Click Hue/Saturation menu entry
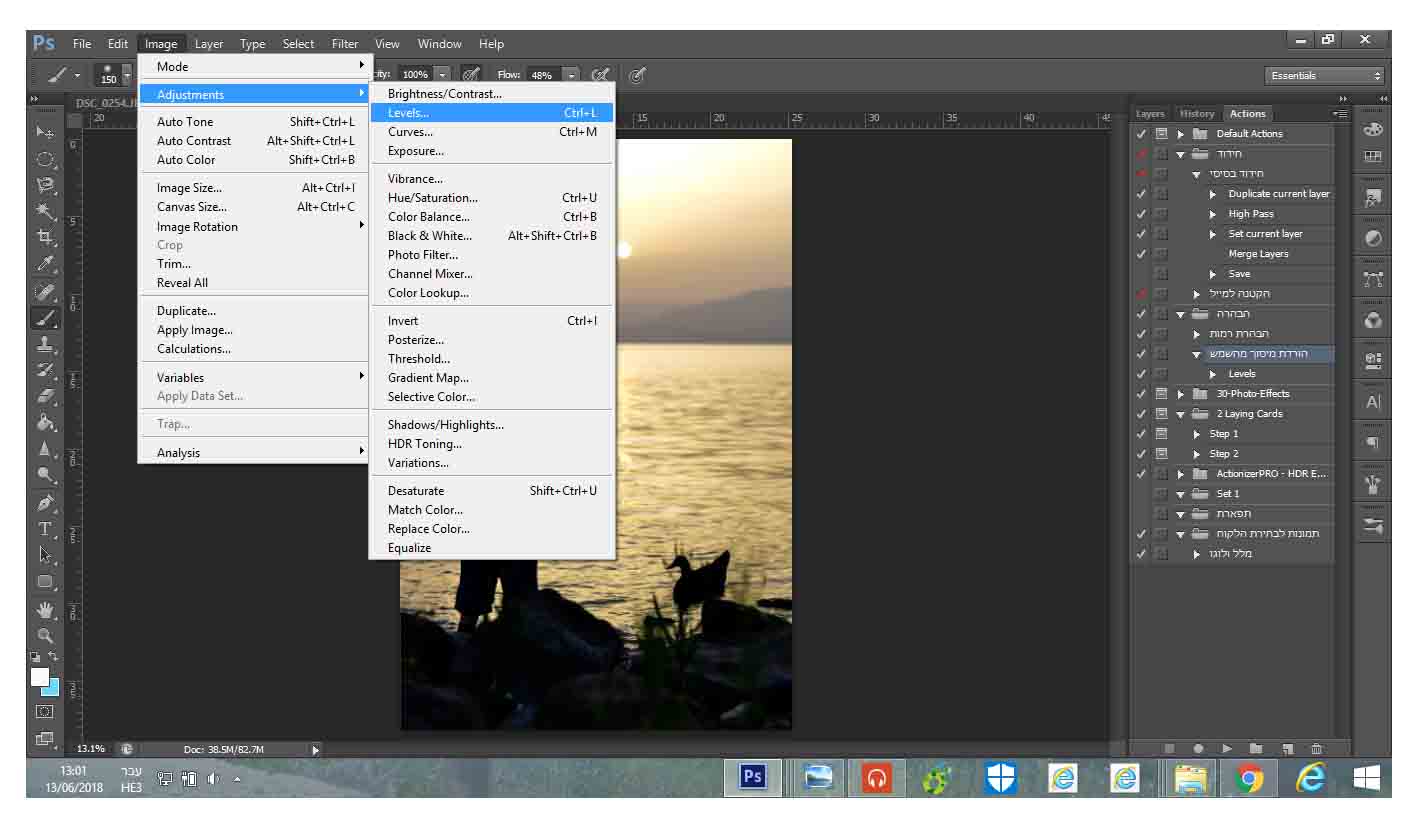The height and width of the screenshot is (827, 1417). pos(433,198)
